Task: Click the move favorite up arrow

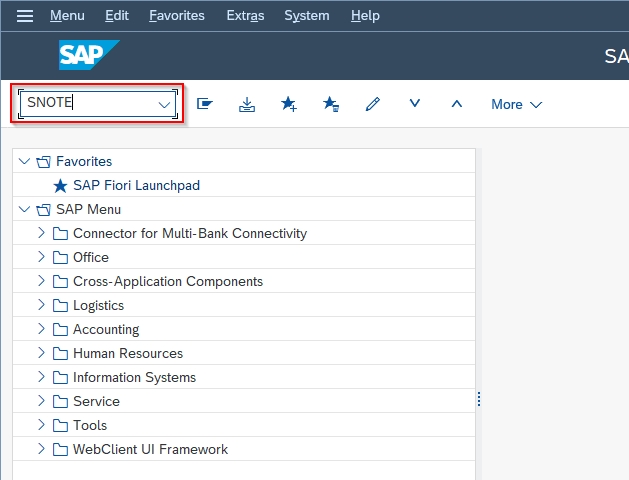Action: click(457, 104)
